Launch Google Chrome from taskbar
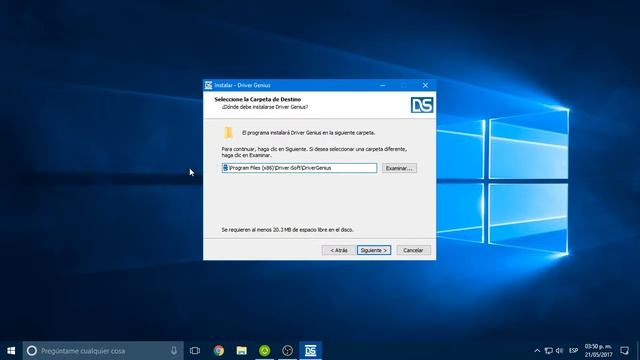Viewport: 640px width, 360px height. 219,351
